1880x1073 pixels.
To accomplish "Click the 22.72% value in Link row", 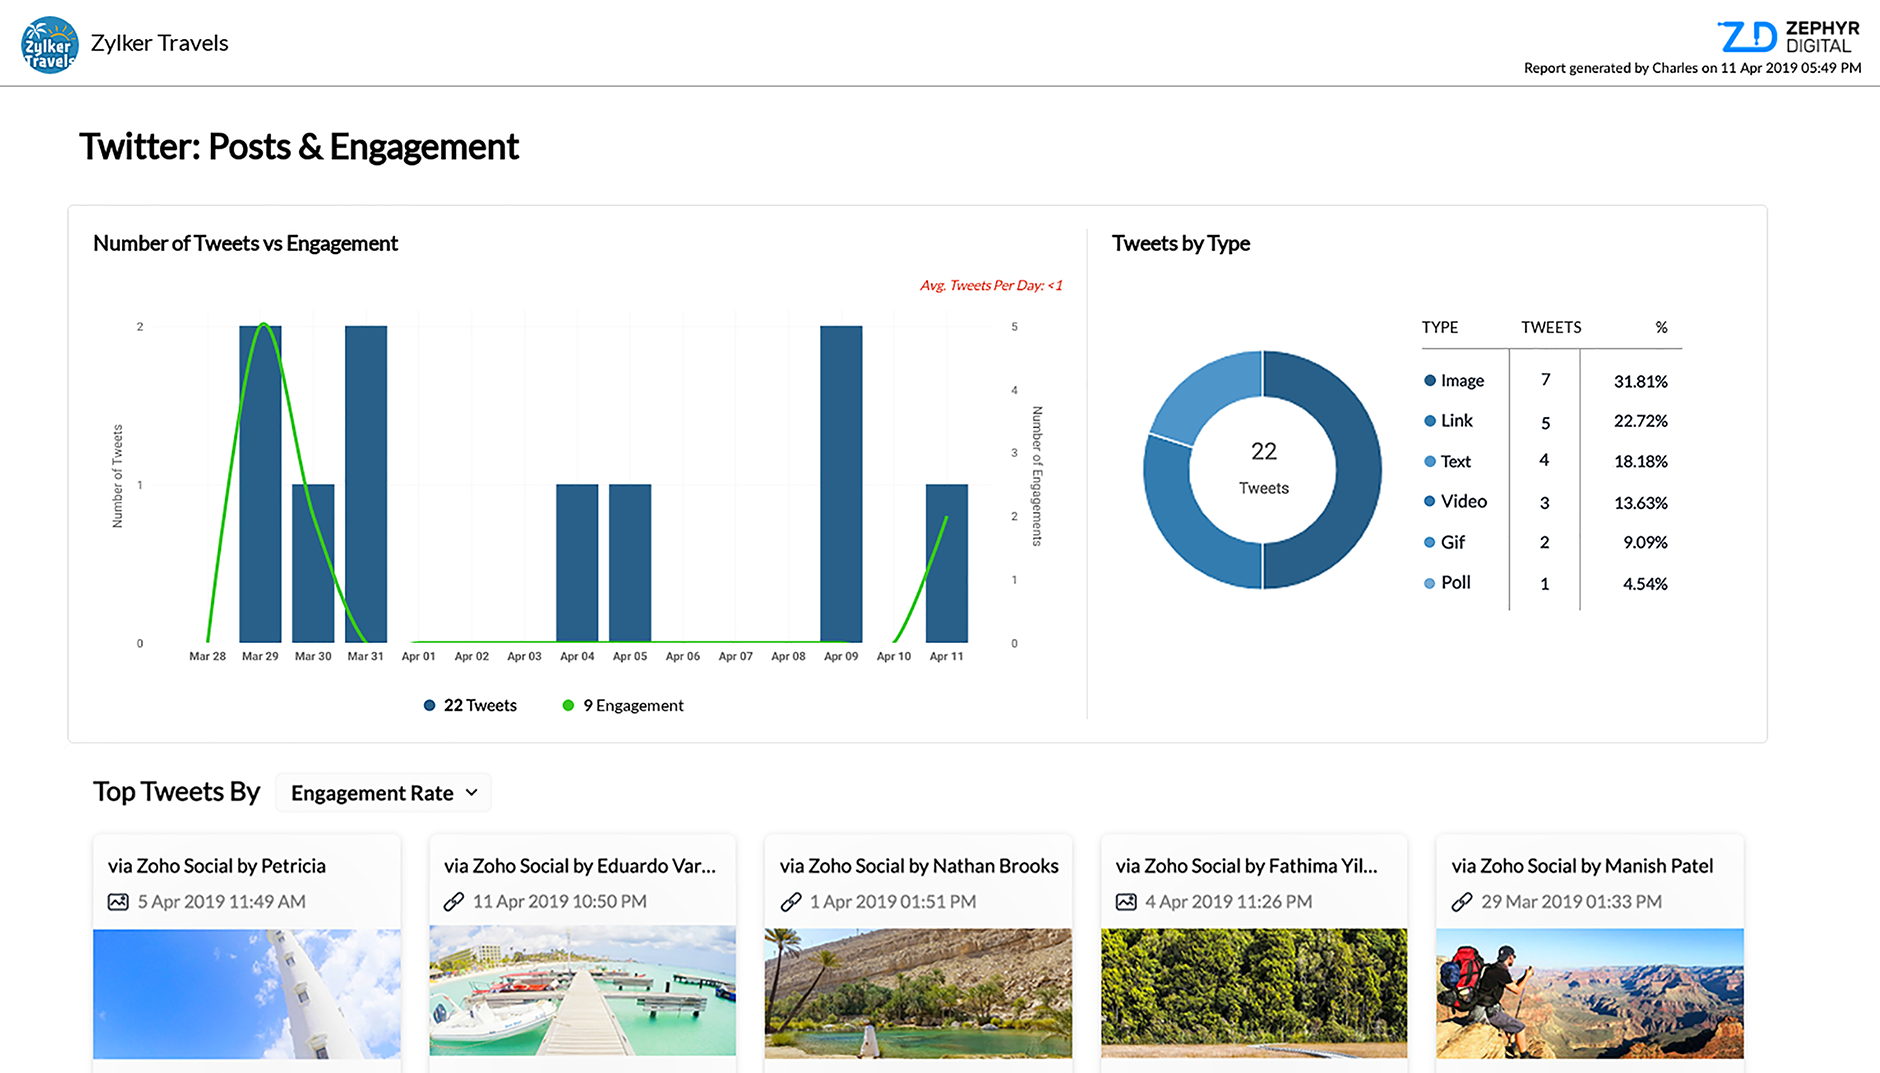I will click(x=1641, y=421).
